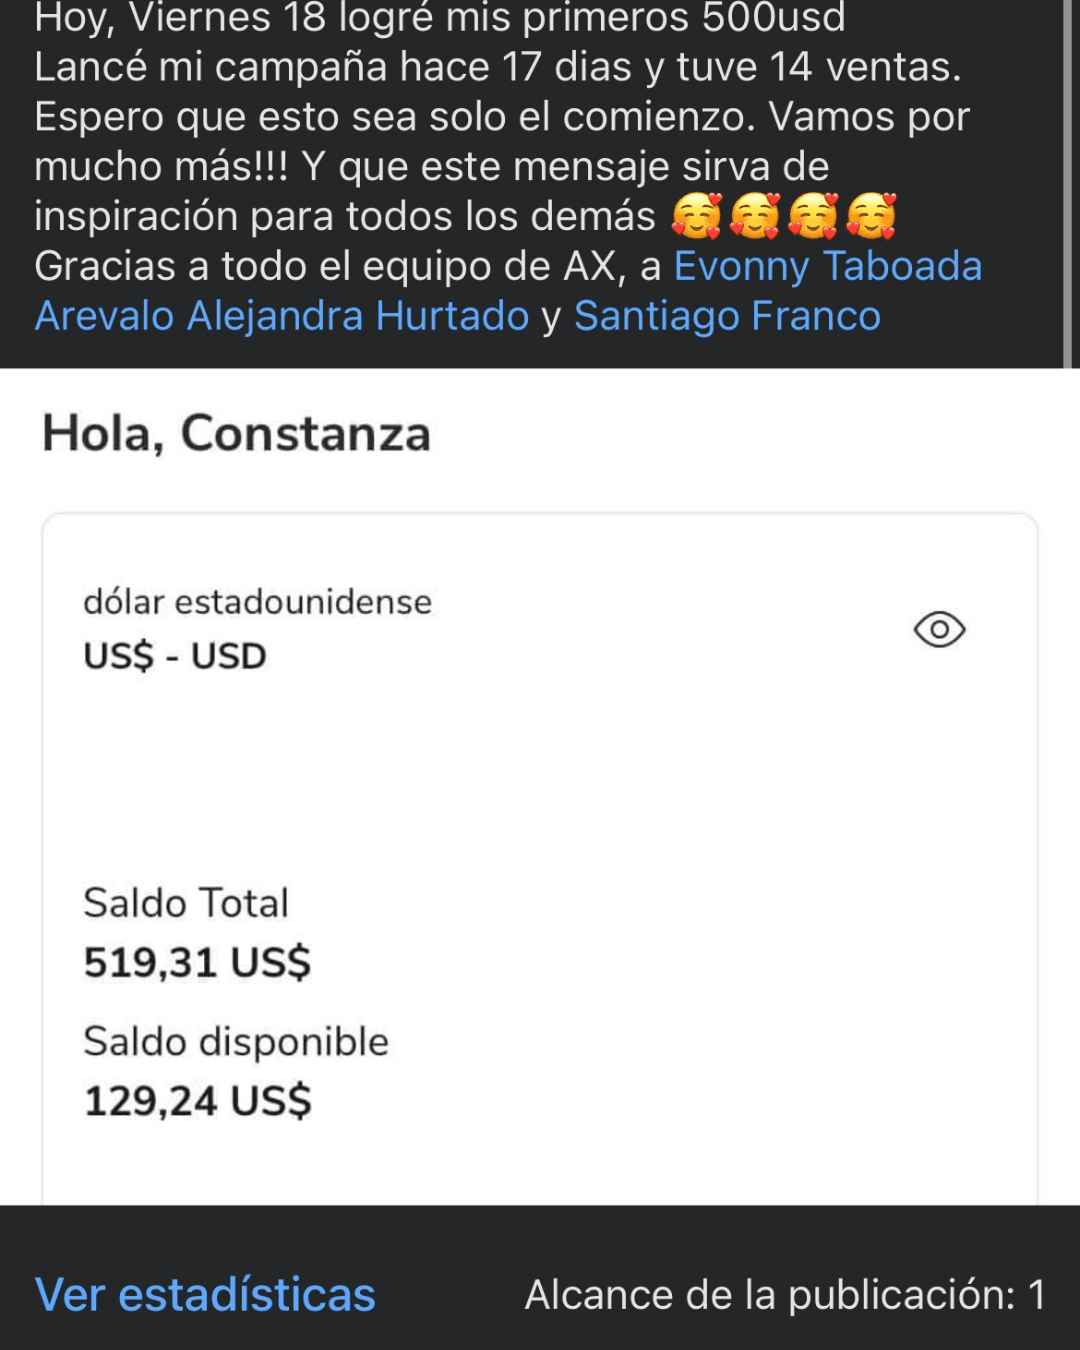Click the Saldo disponible label
Image resolution: width=1080 pixels, height=1350 pixels.
coord(236,1042)
